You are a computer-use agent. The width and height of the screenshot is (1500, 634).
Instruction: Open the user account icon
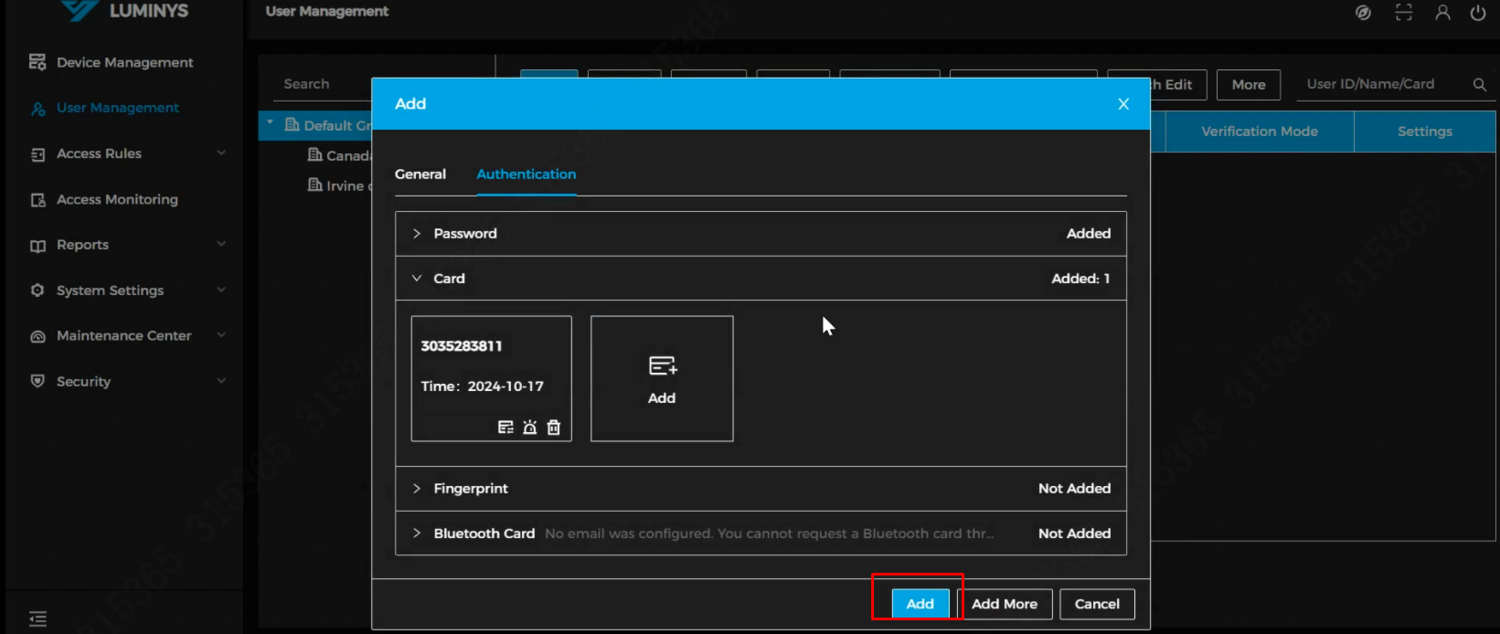[1441, 13]
